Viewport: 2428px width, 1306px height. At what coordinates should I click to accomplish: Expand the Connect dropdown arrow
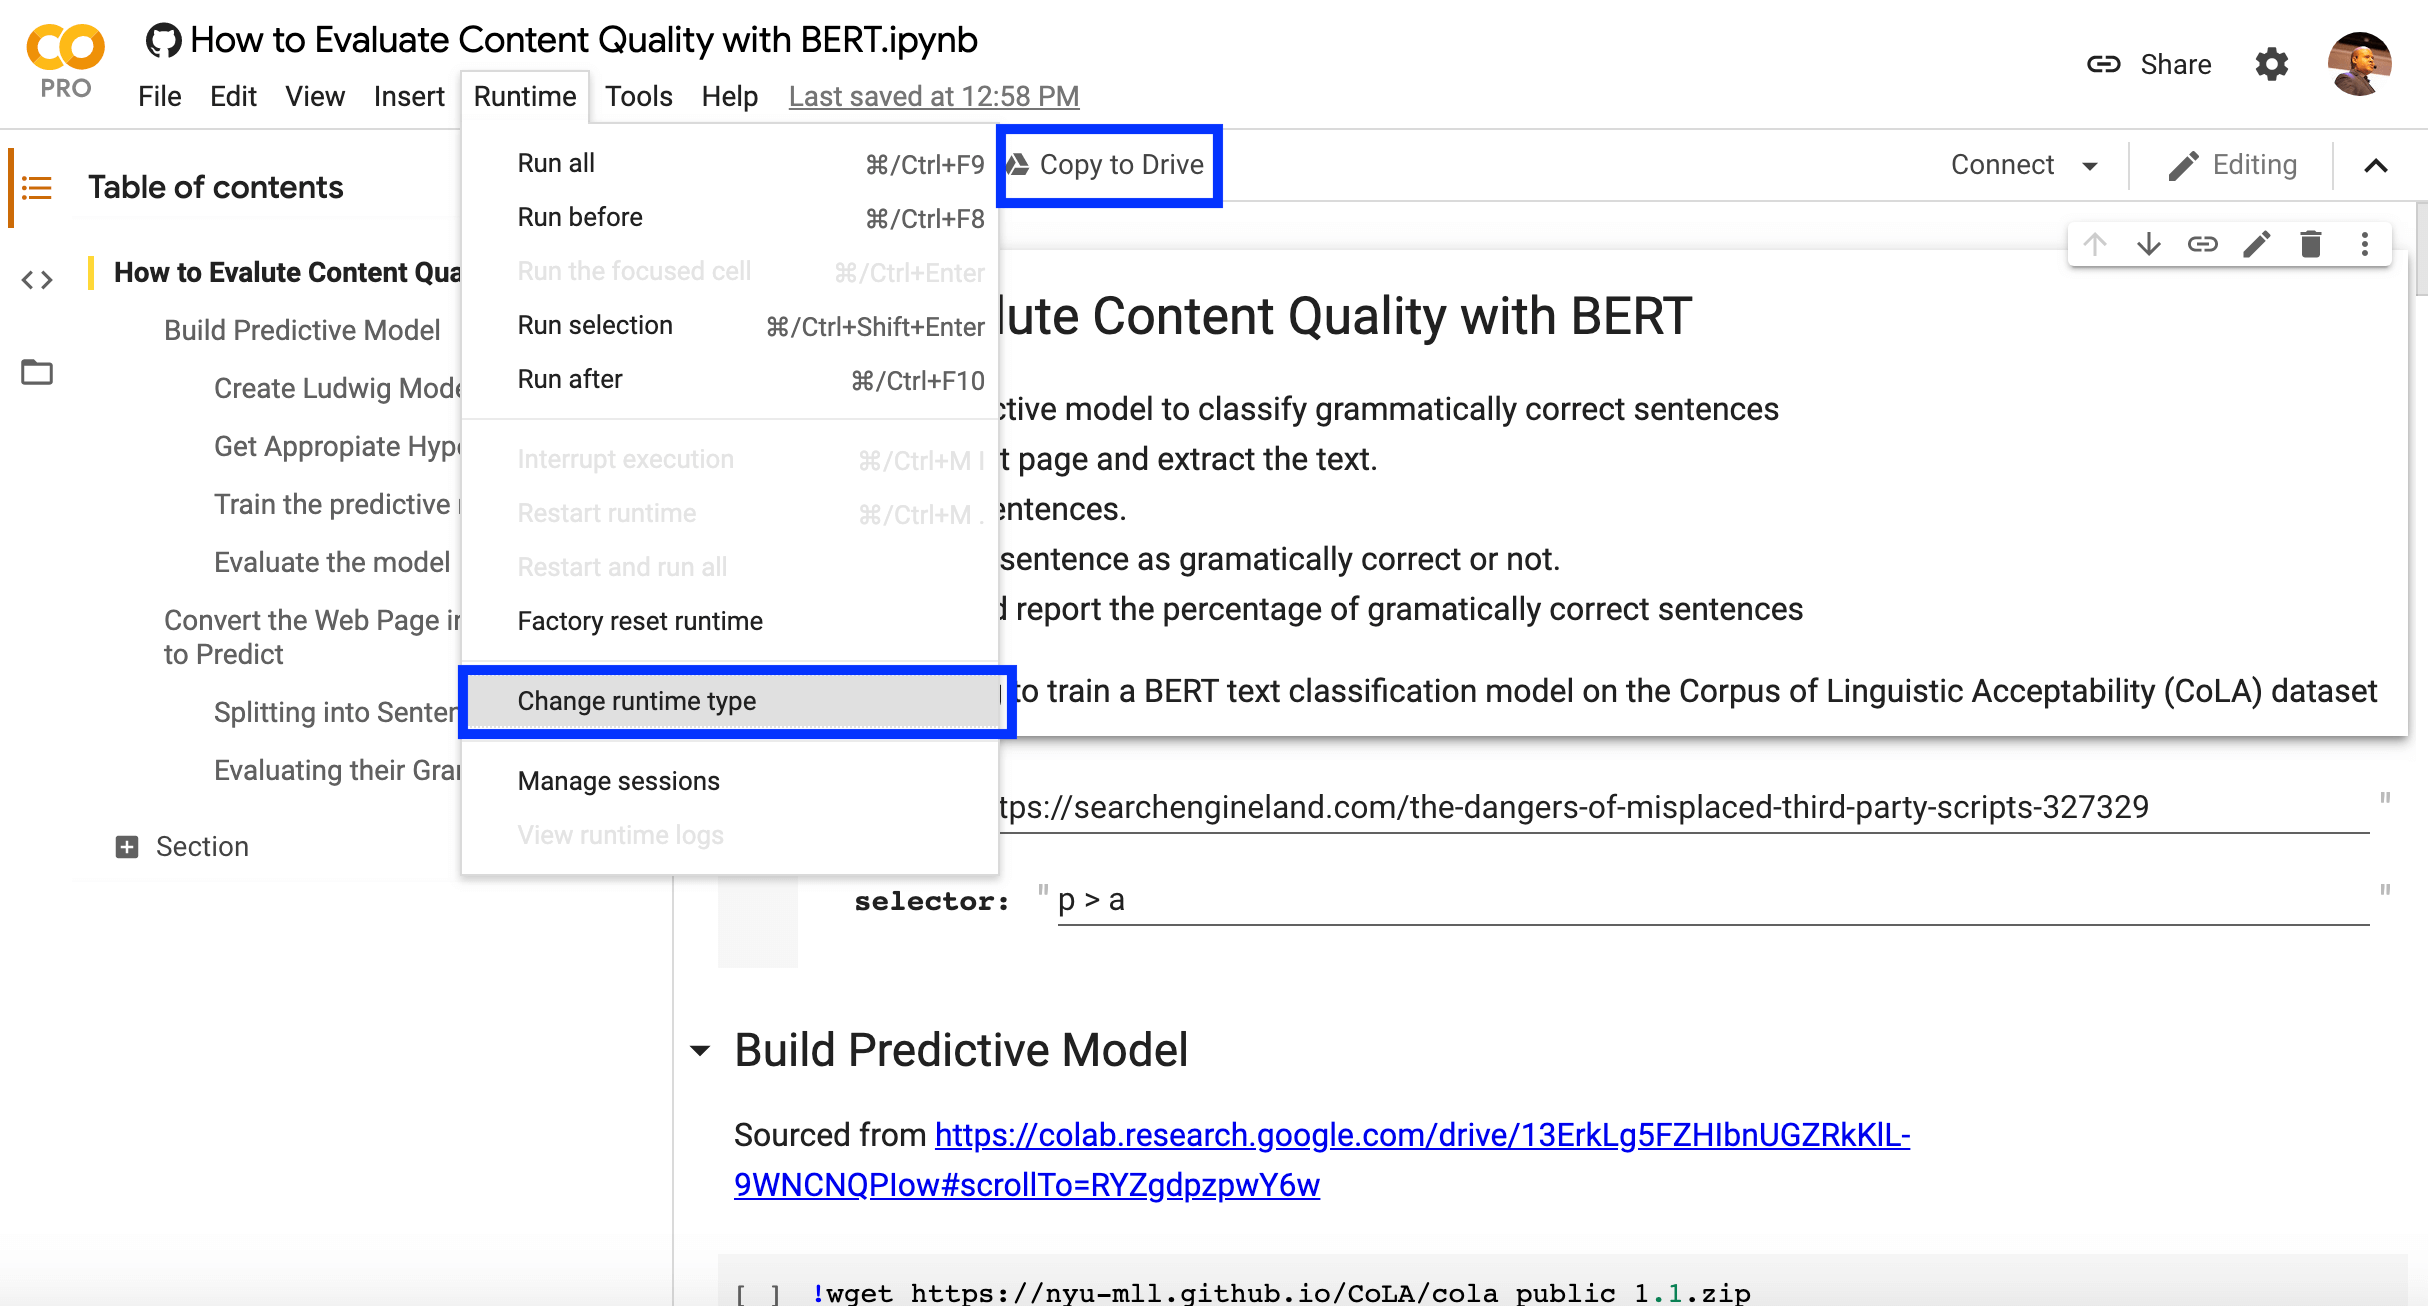[x=2090, y=166]
